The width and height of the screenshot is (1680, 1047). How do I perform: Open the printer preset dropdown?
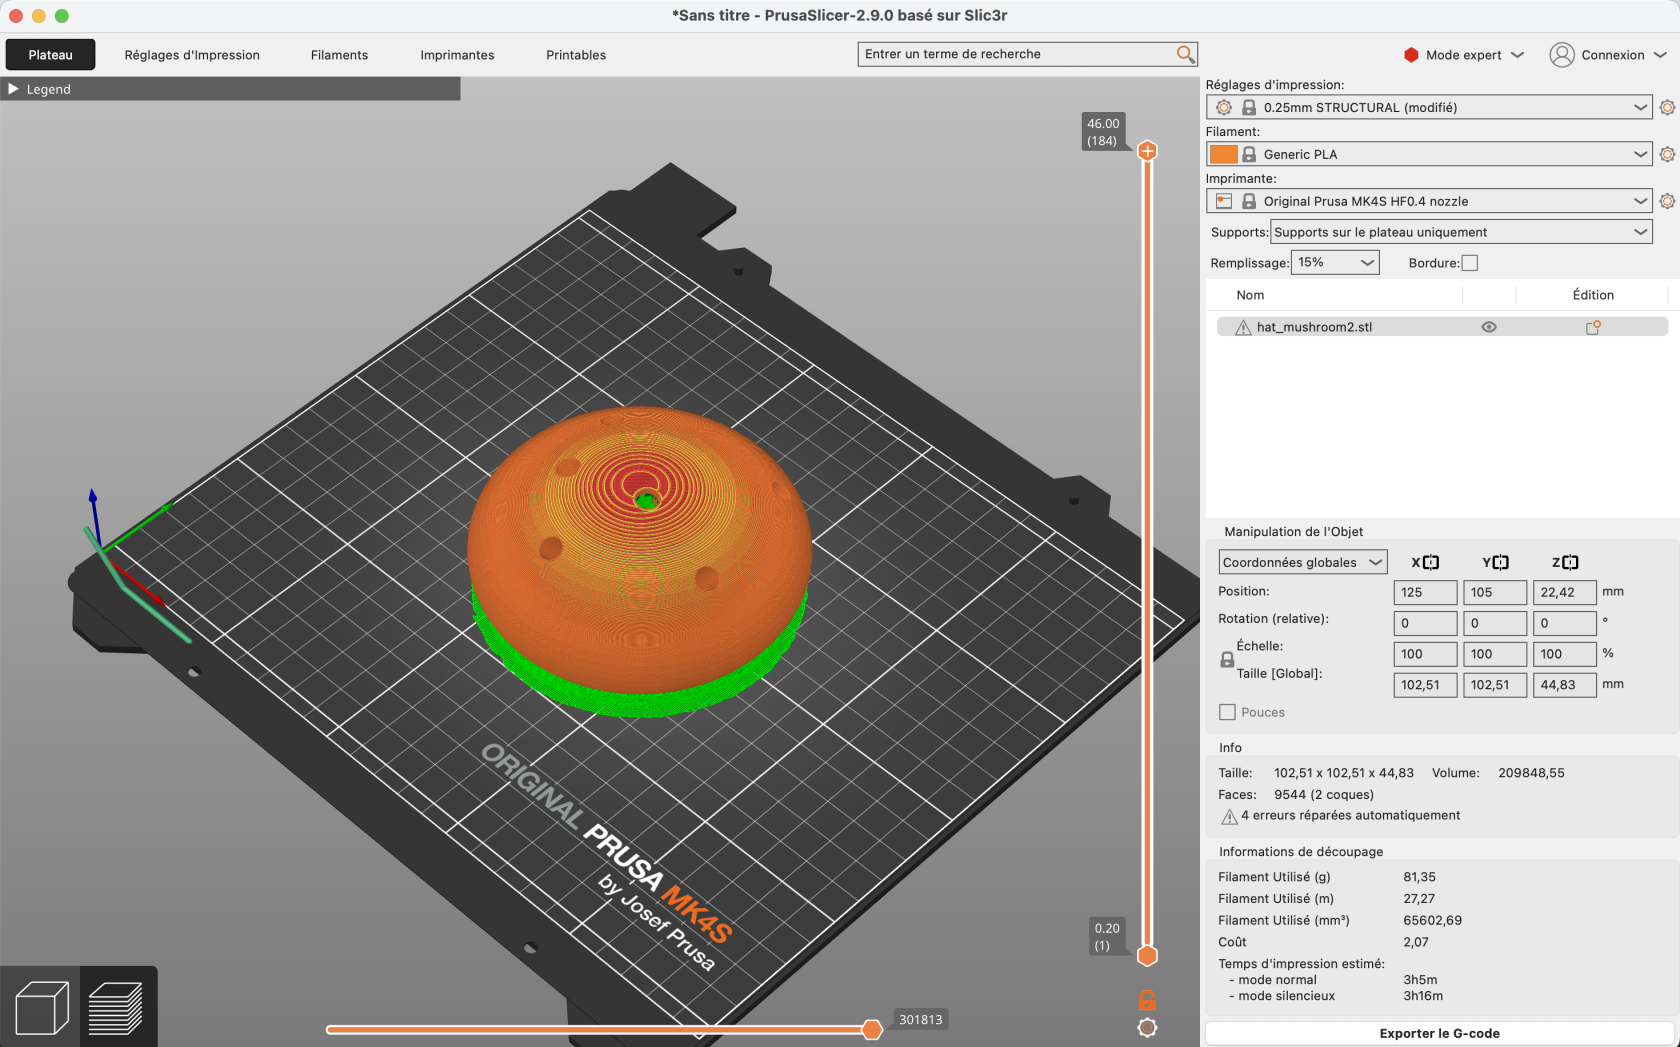pyautogui.click(x=1429, y=201)
